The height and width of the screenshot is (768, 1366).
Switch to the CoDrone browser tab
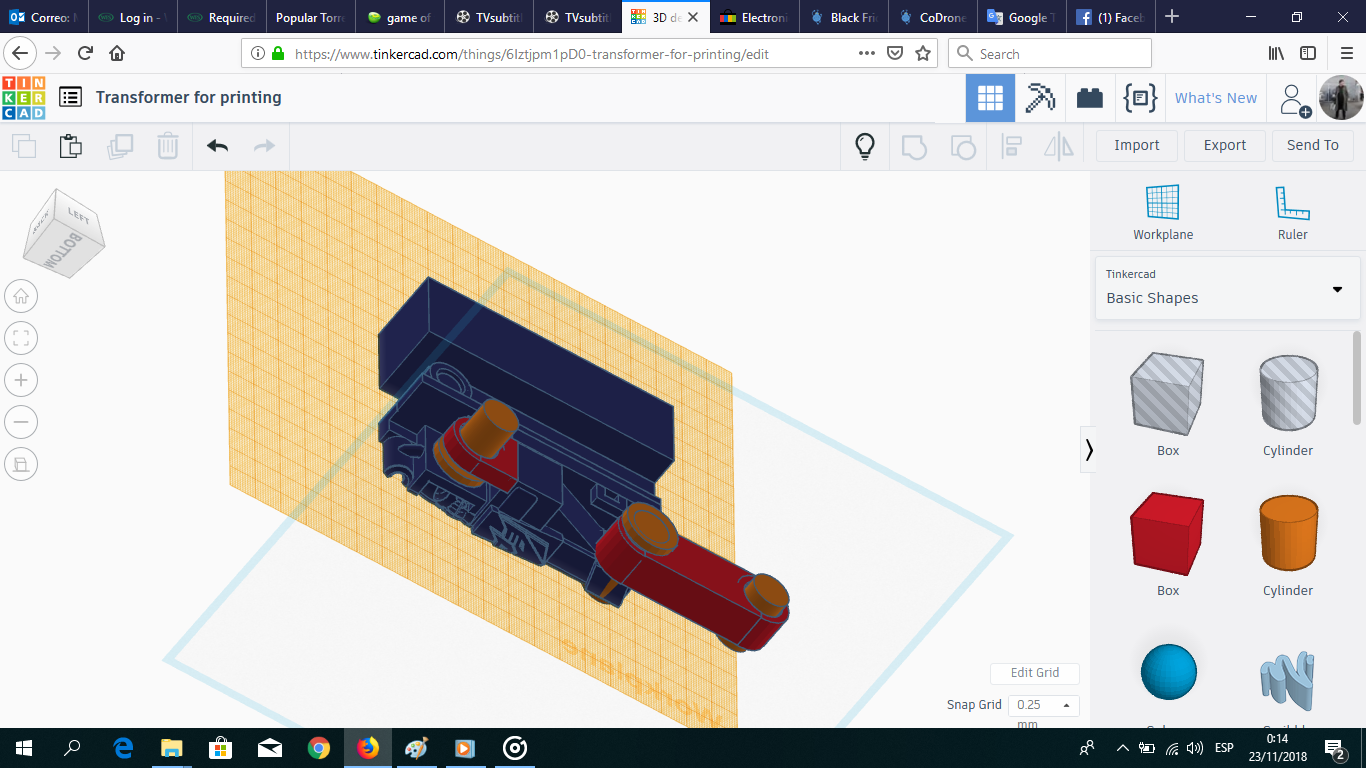pyautogui.click(x=932, y=17)
